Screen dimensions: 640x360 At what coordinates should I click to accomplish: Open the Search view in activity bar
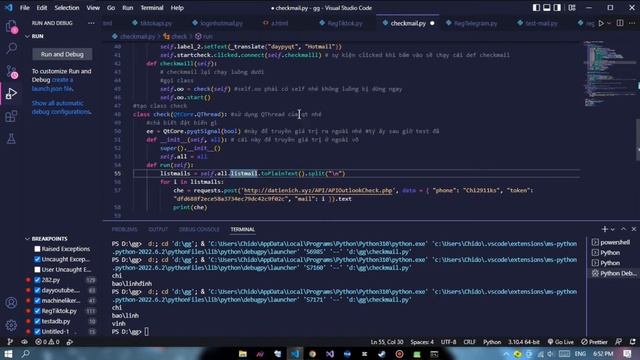11,48
